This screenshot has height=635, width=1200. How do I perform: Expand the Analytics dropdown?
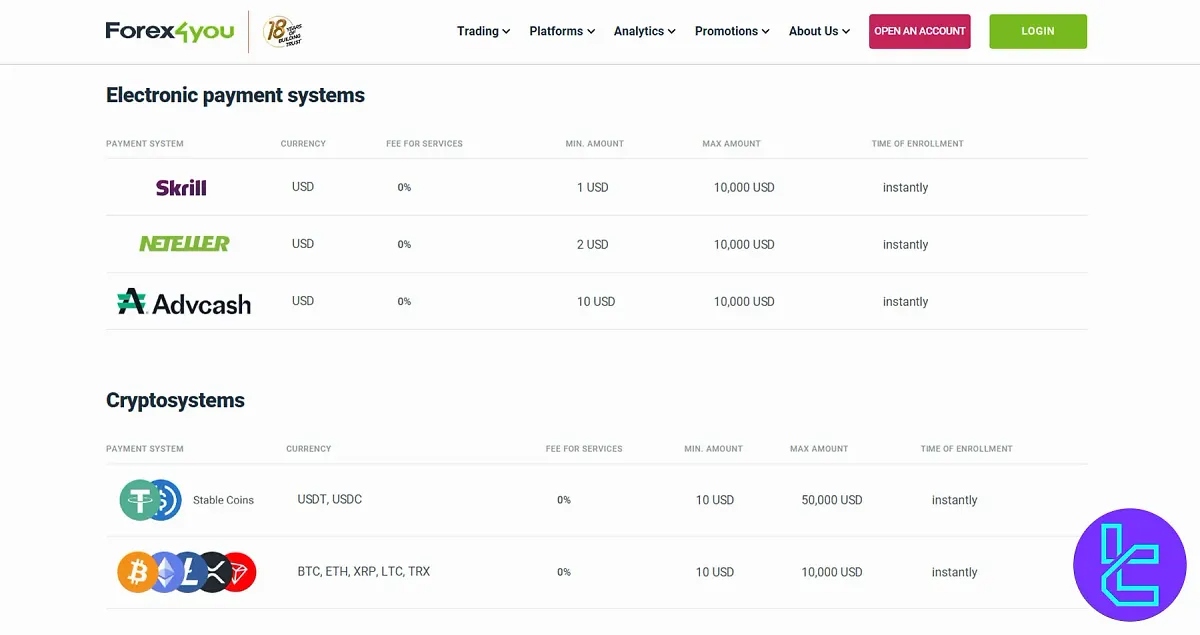(644, 31)
